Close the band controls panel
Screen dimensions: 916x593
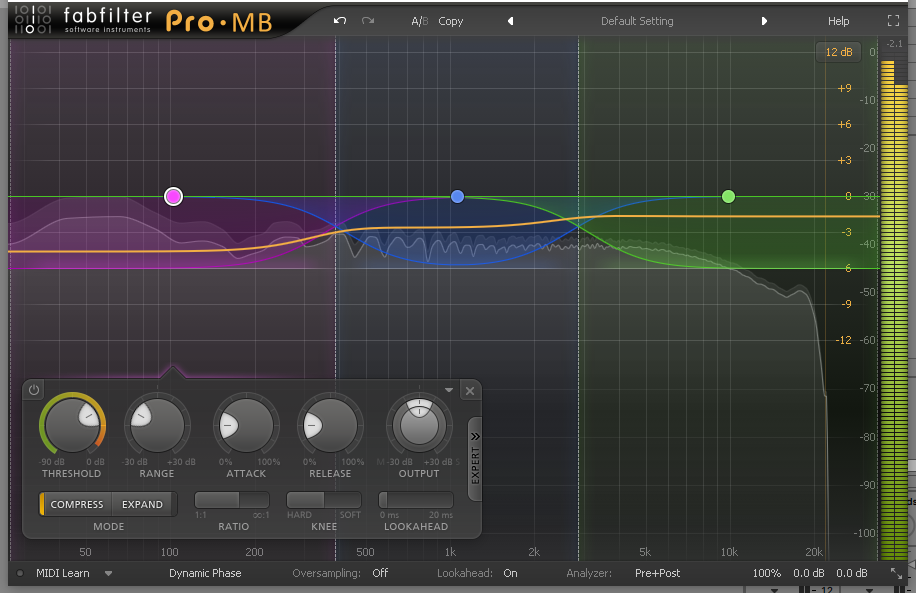[470, 391]
